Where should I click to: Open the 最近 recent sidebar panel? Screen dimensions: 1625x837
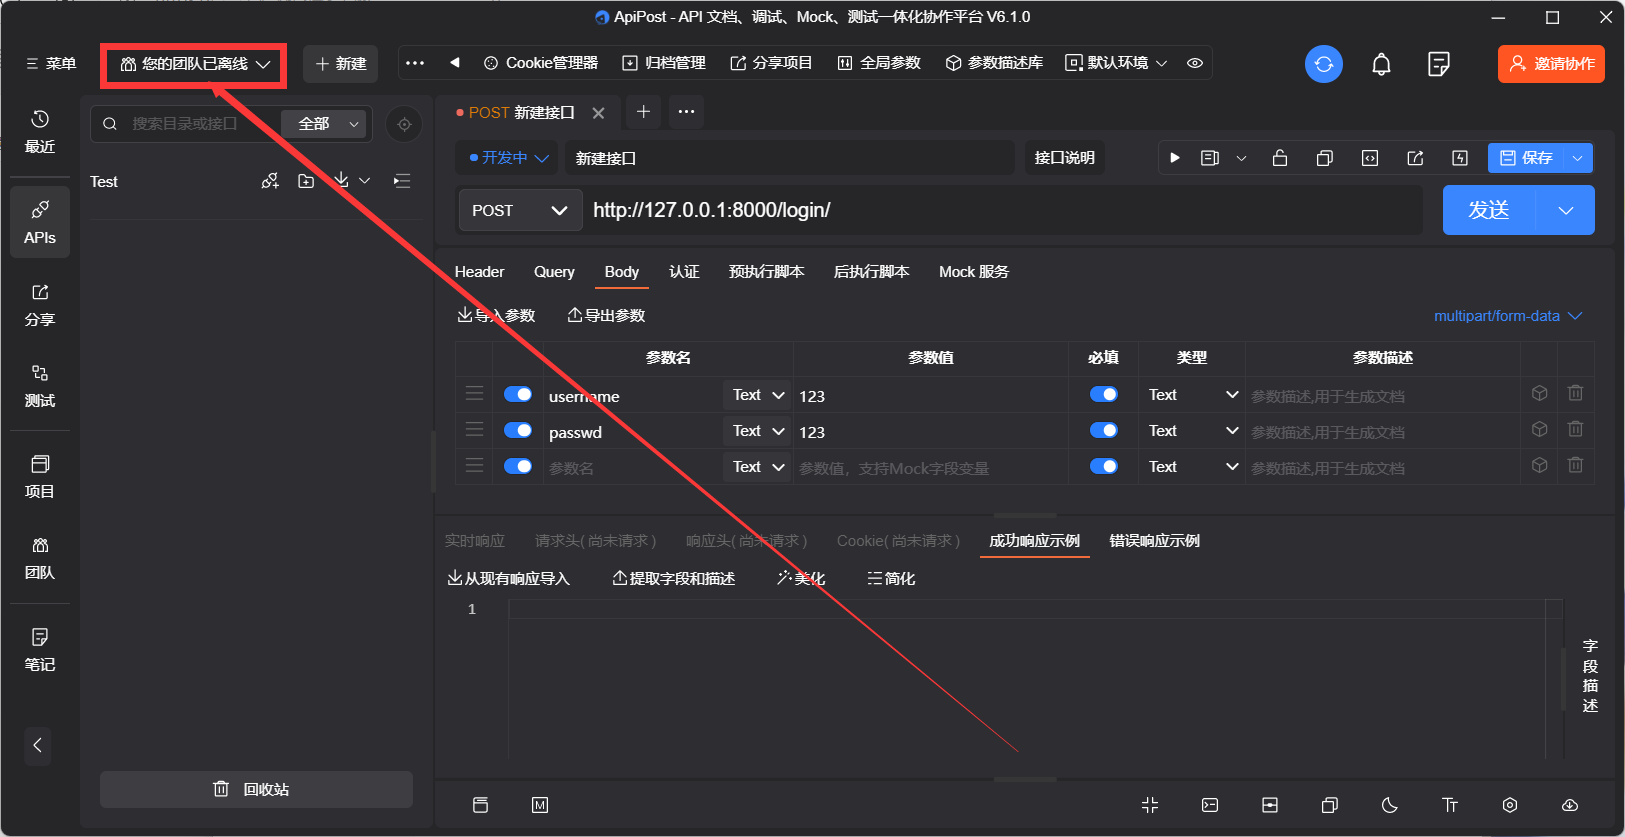pos(40,131)
